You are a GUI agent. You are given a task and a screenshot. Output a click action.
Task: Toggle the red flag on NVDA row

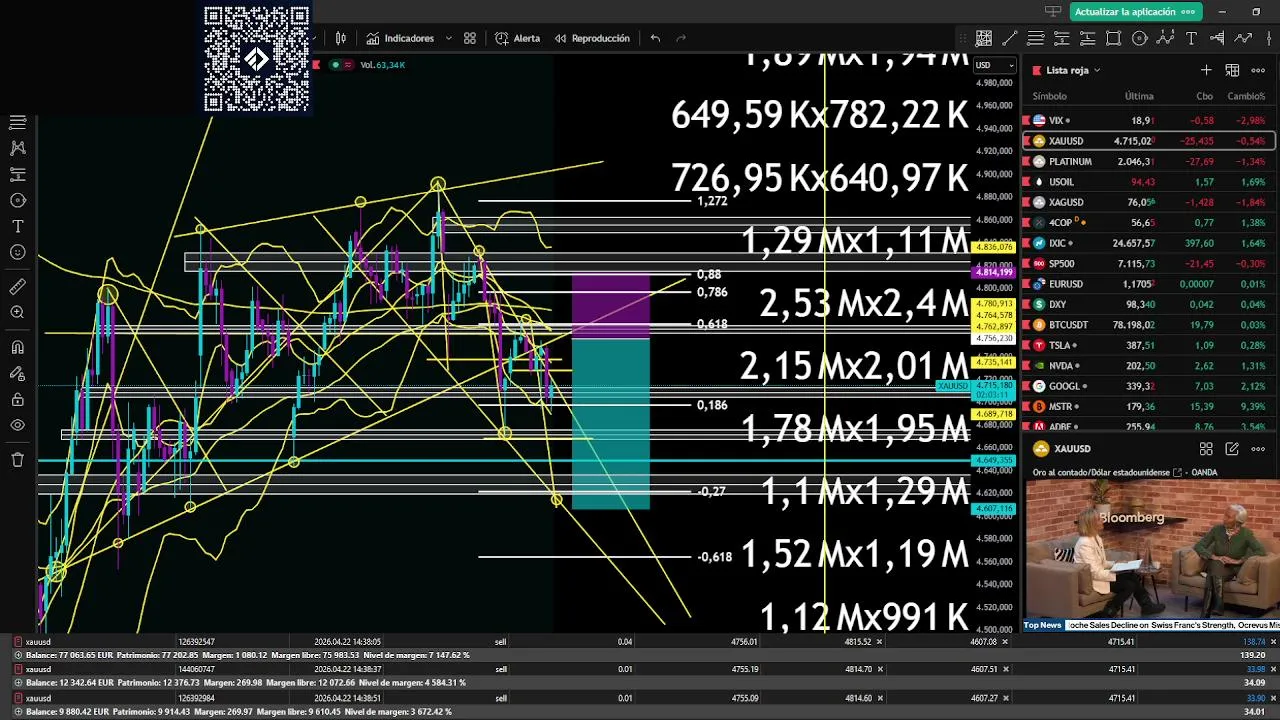pyautogui.click(x=1026, y=366)
